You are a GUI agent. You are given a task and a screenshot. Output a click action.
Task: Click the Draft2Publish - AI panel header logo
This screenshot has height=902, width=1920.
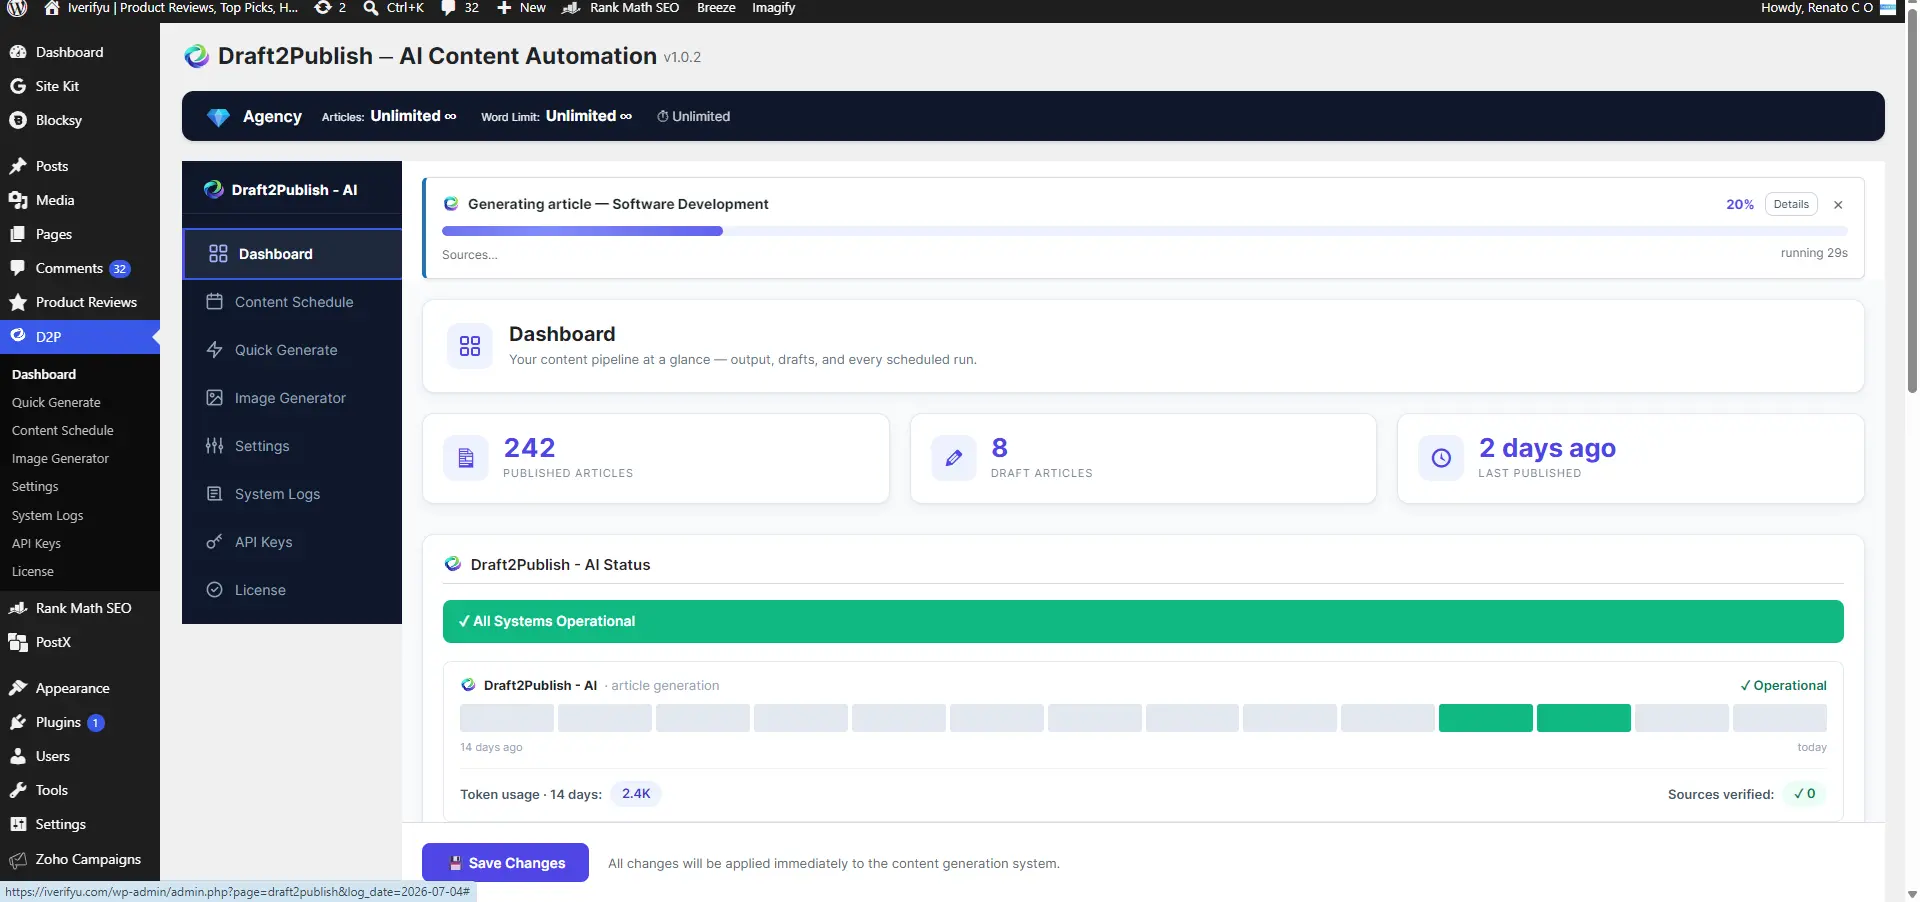[x=213, y=189]
